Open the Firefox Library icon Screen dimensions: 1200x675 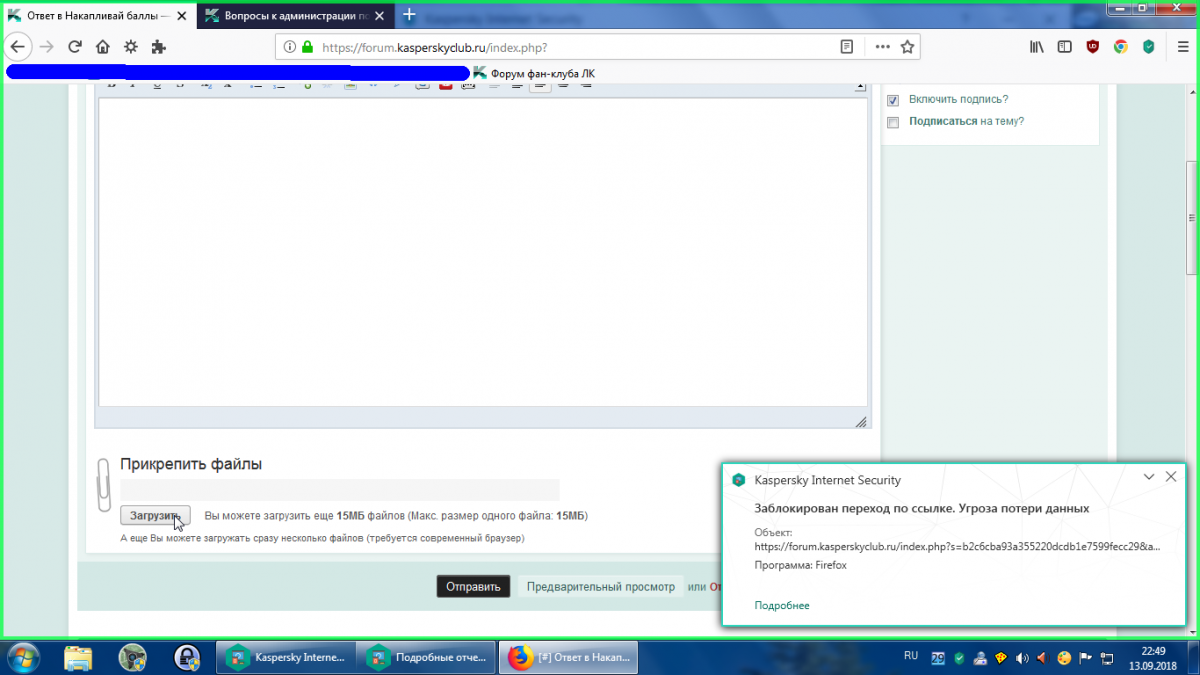(1037, 47)
